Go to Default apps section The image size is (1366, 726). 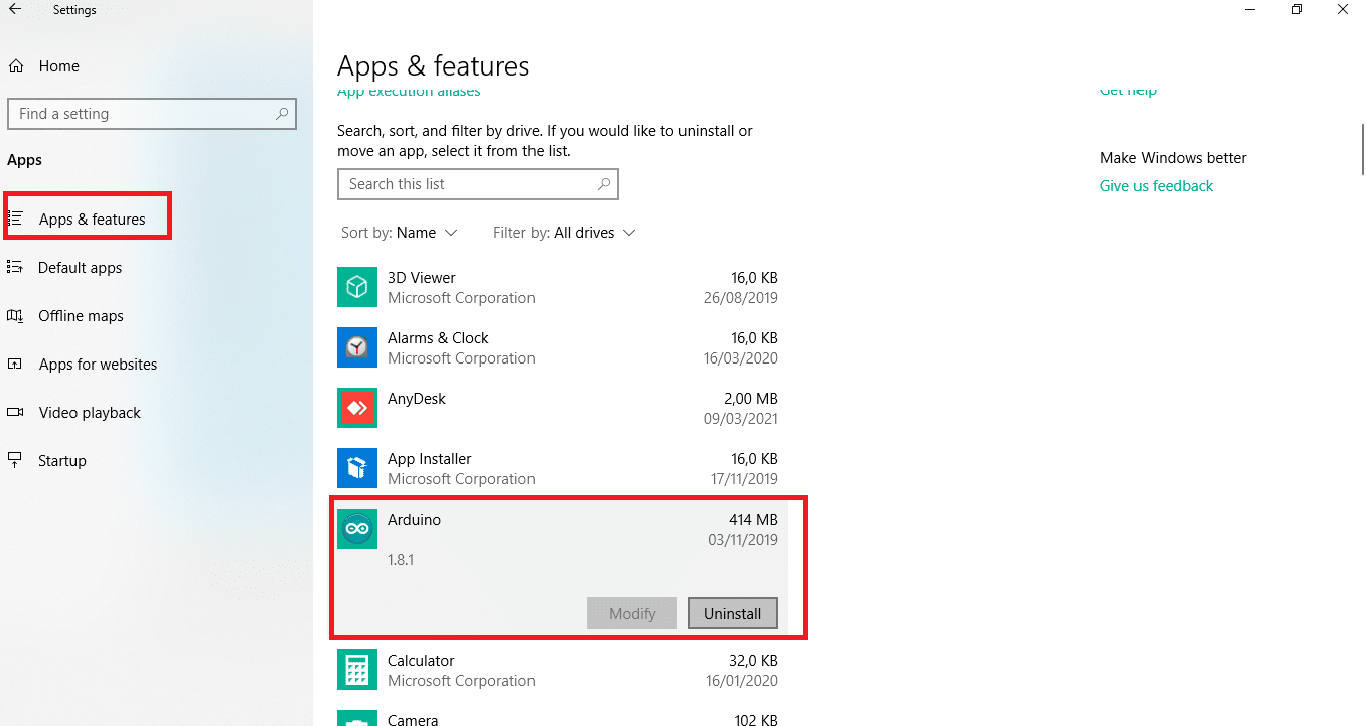[80, 268]
